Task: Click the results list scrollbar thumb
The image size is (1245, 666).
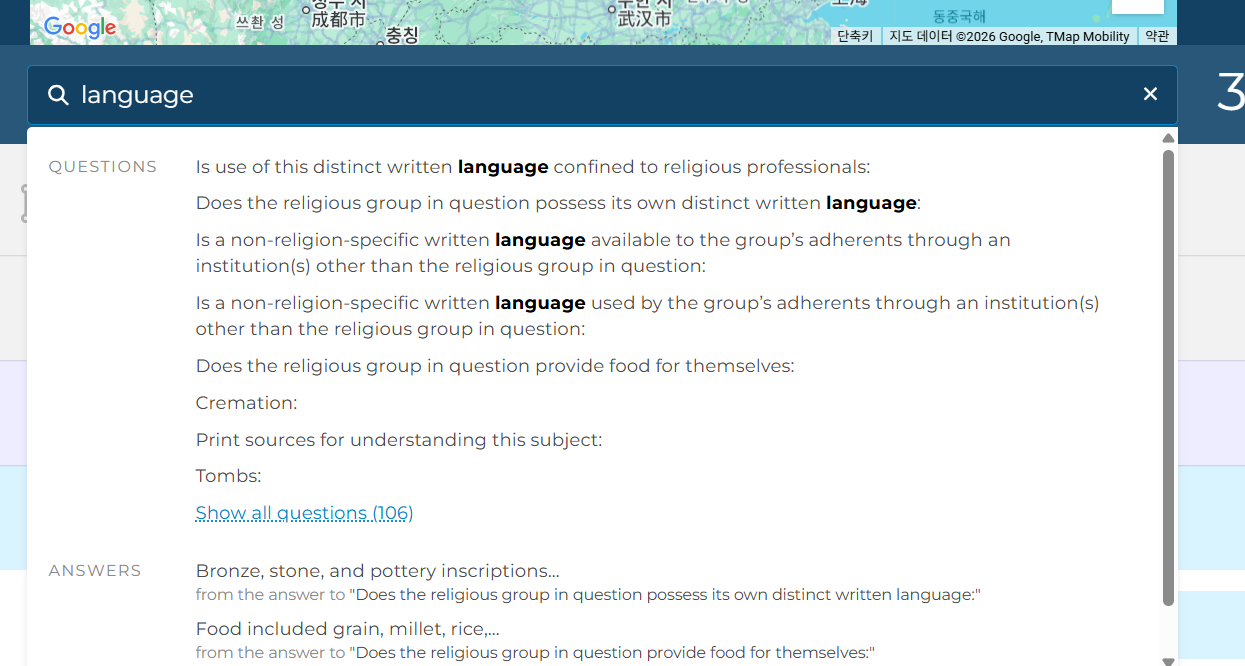Action: (1167, 375)
